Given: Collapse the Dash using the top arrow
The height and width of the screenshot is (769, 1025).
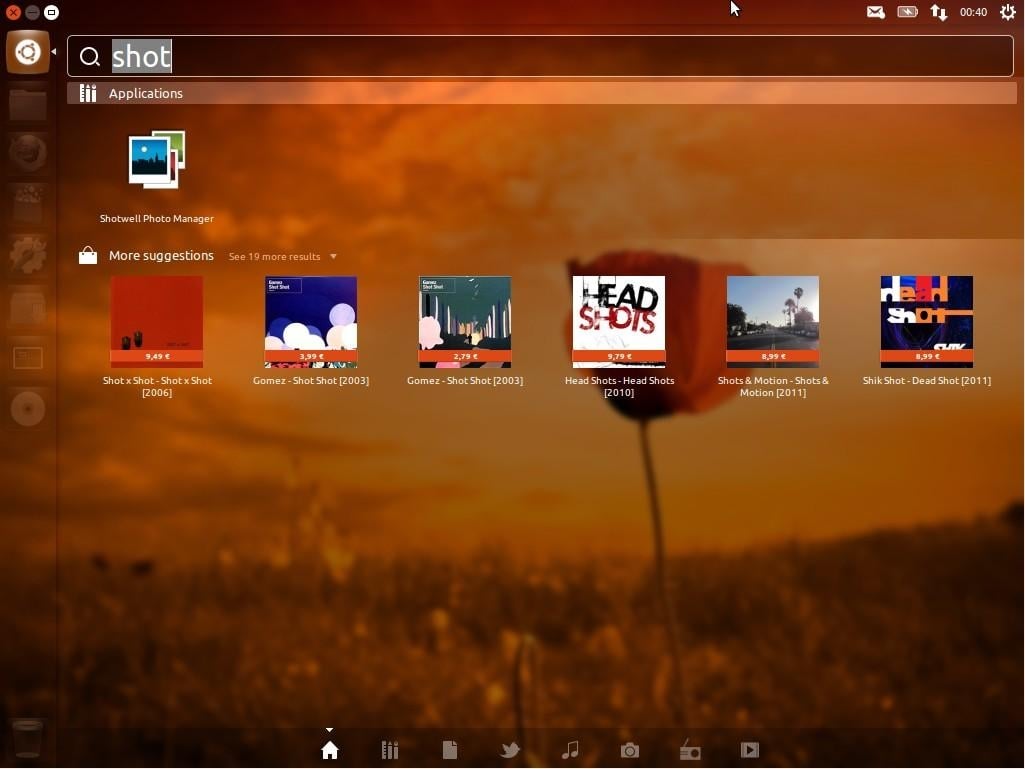Looking at the screenshot, I should [330, 729].
